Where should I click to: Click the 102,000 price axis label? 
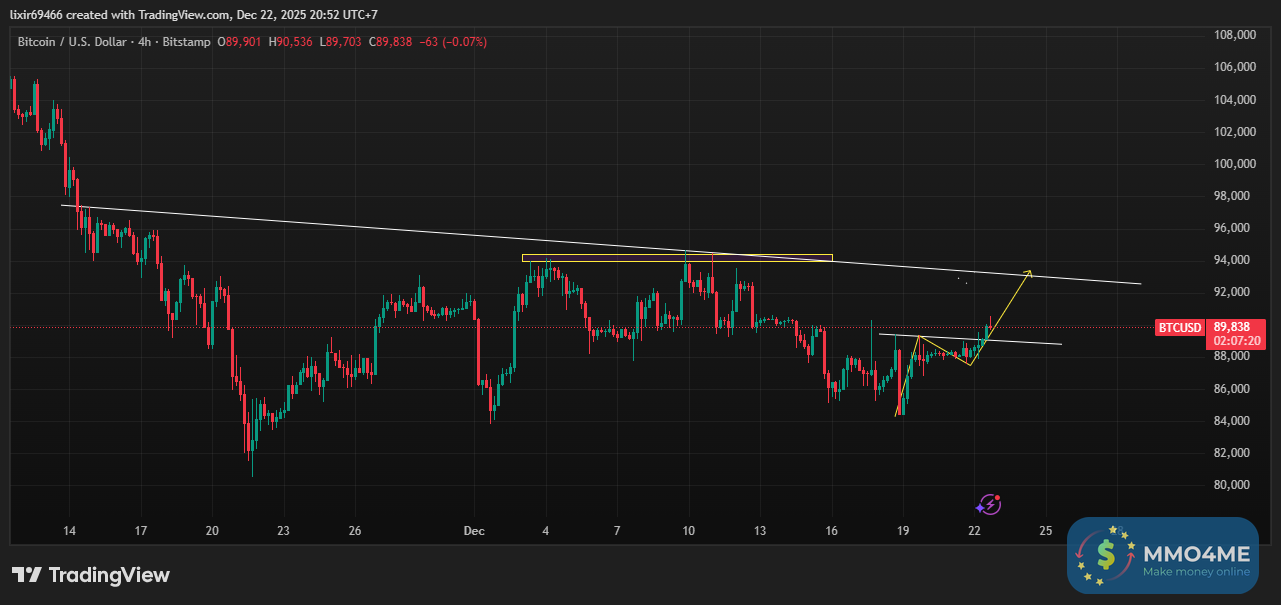click(x=1234, y=132)
